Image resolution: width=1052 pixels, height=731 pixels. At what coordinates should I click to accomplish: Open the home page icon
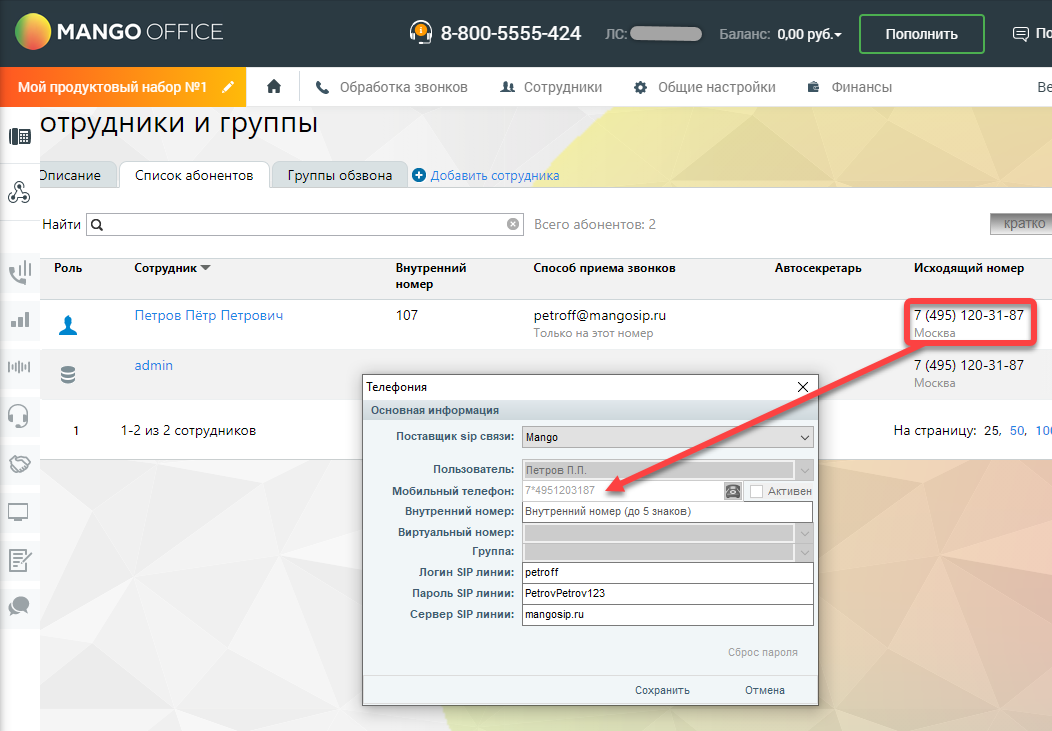[274, 87]
